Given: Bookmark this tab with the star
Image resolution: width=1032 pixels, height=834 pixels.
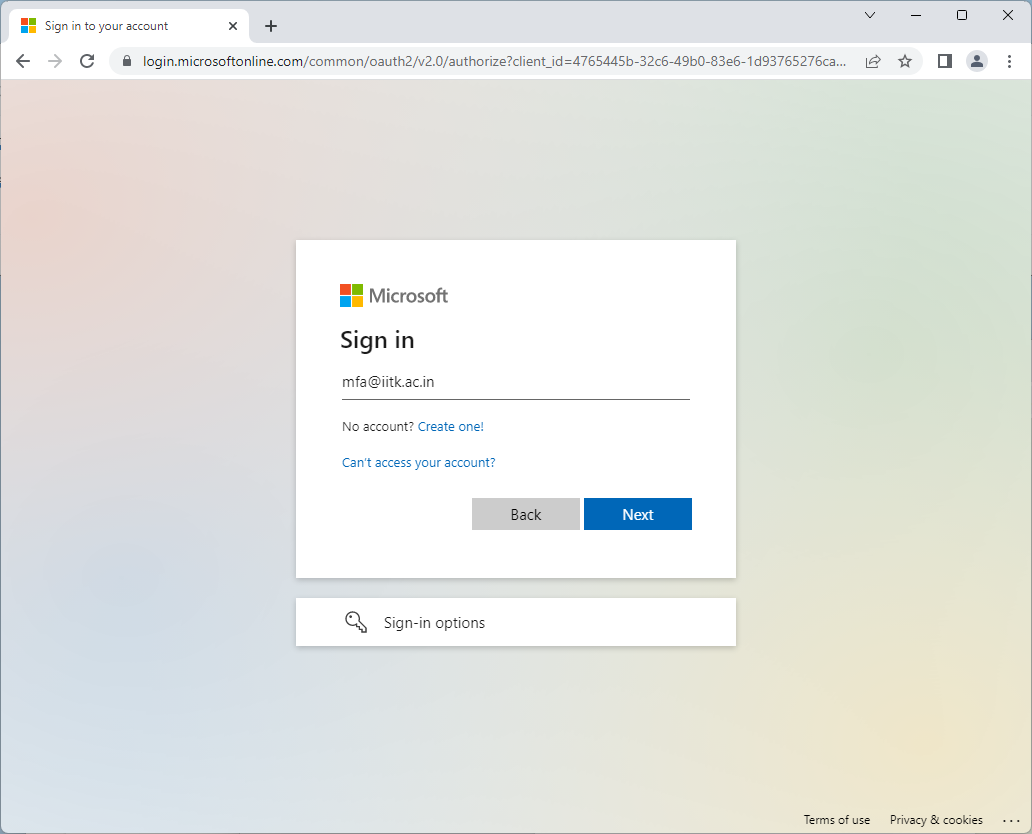Looking at the screenshot, I should 905,61.
